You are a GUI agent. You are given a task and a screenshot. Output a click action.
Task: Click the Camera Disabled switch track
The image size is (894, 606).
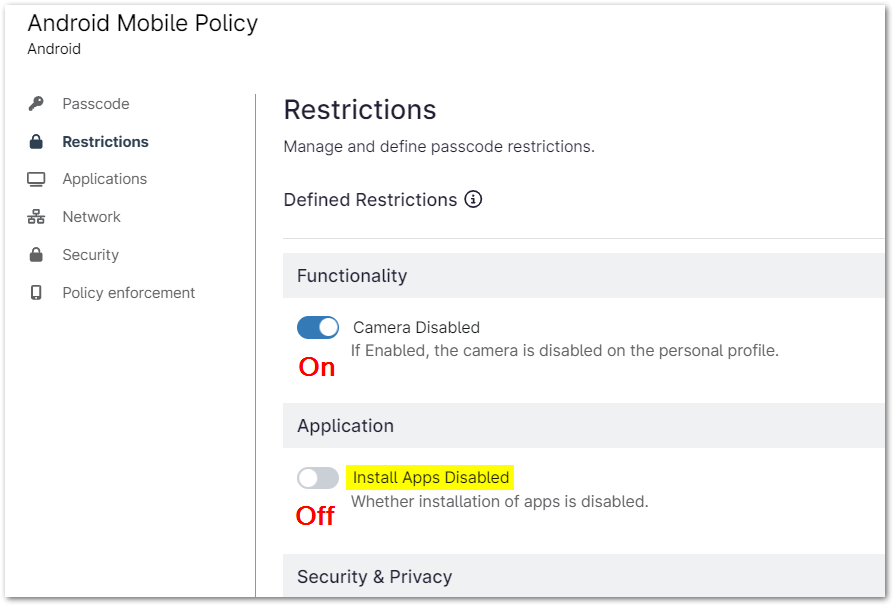pyautogui.click(x=318, y=327)
